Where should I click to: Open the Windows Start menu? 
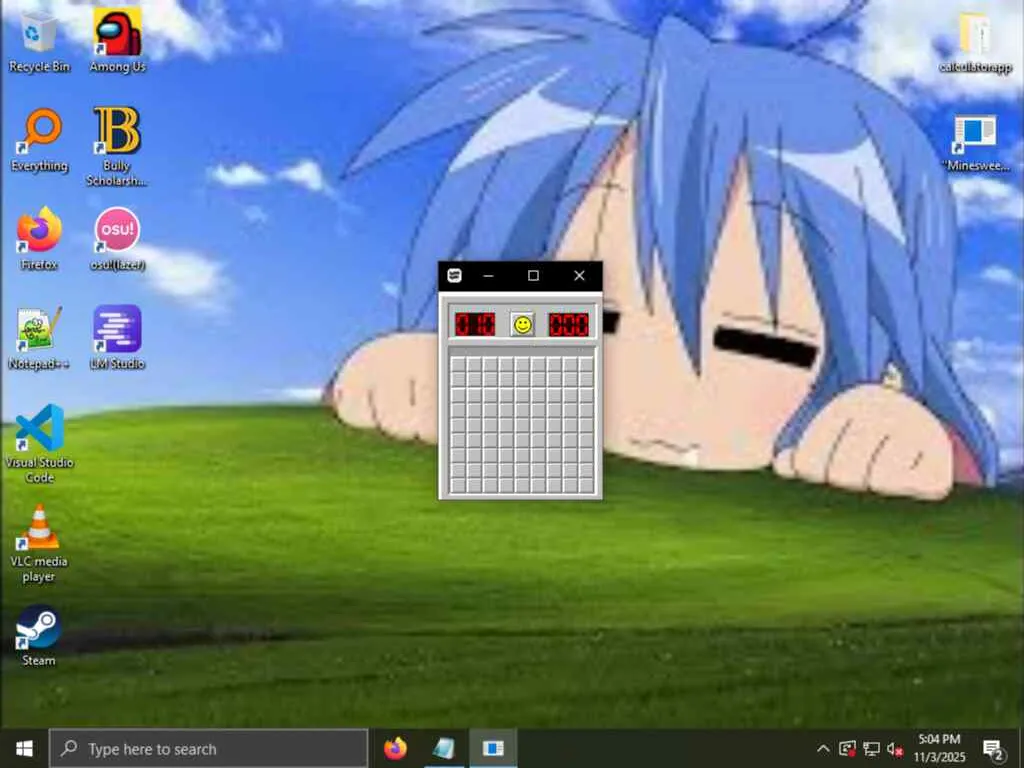(x=24, y=748)
